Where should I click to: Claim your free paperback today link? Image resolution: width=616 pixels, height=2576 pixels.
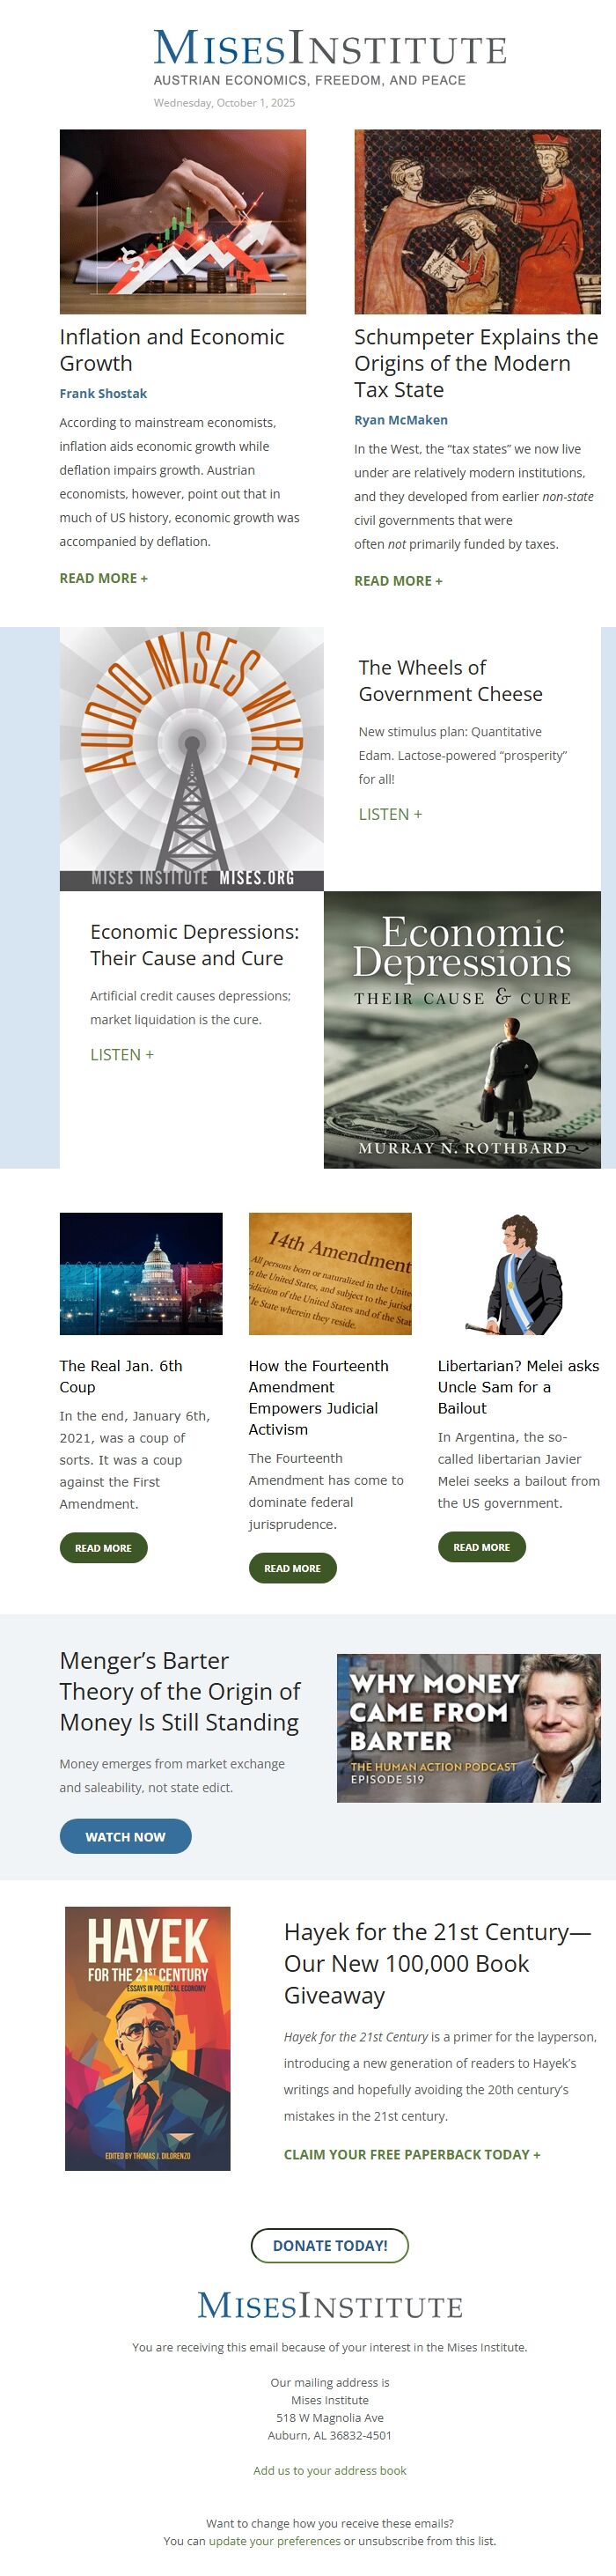(x=412, y=2154)
